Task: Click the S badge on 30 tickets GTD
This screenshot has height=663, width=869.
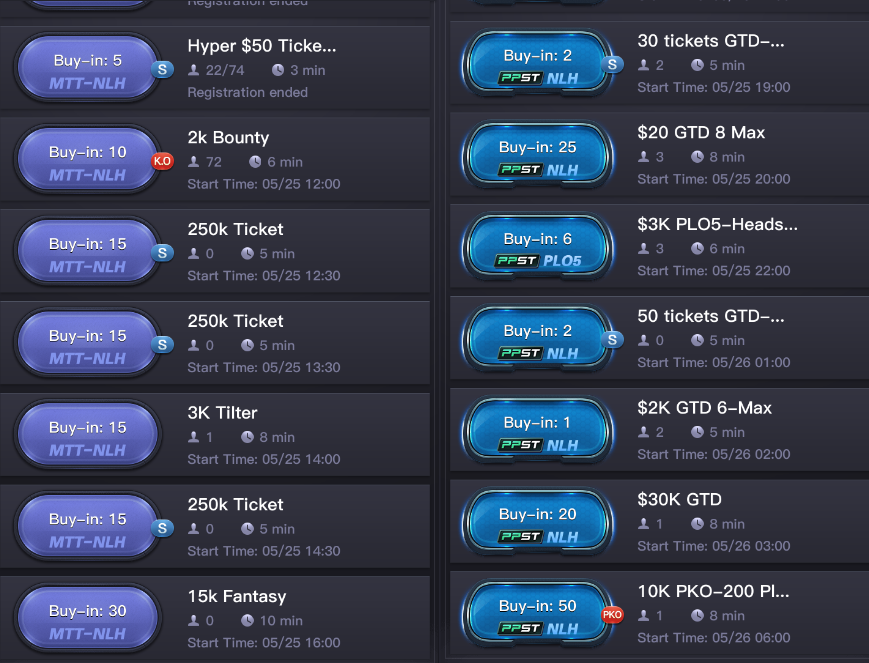Action: click(613, 65)
